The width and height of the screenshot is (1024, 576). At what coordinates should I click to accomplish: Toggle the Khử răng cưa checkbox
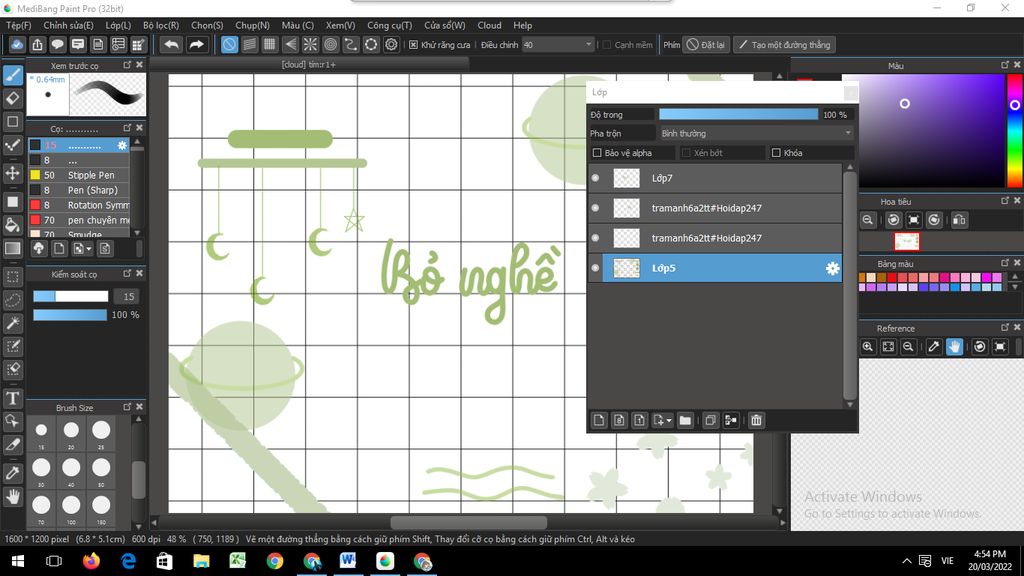pyautogui.click(x=413, y=45)
